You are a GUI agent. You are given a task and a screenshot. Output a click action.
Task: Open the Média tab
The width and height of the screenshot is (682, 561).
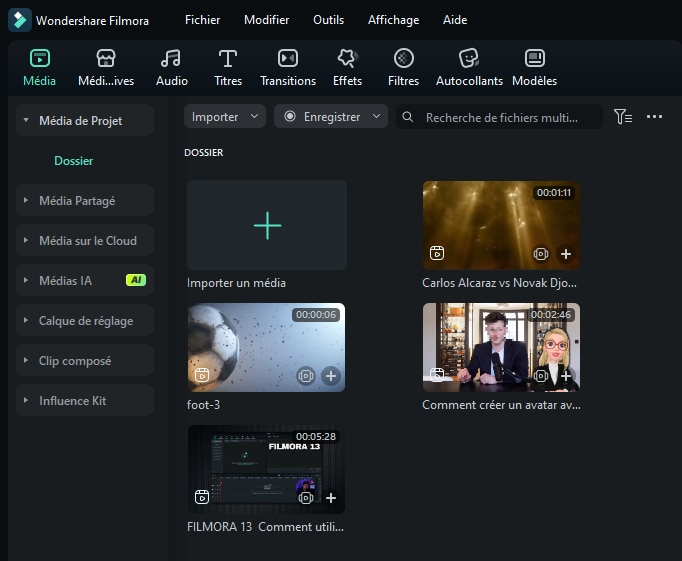[x=40, y=68]
